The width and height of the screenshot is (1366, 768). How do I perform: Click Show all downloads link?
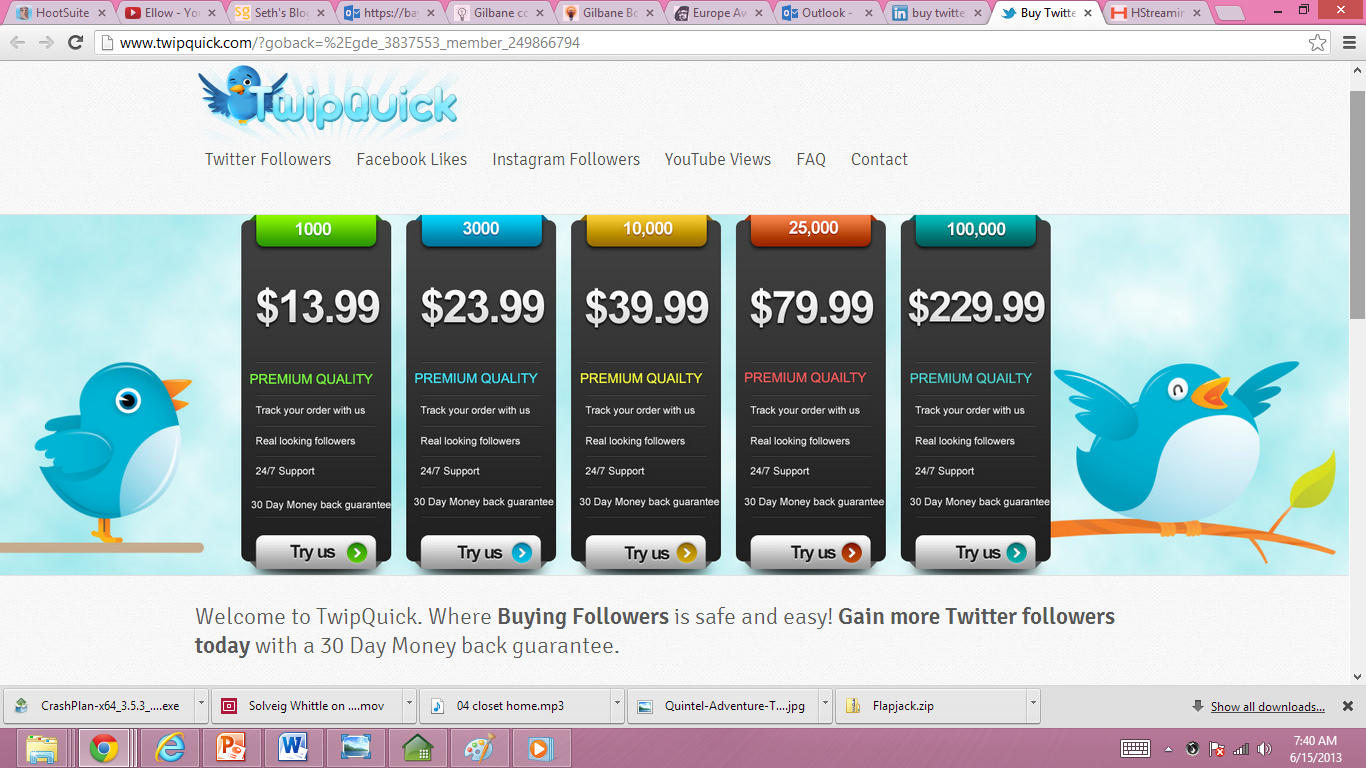click(x=1267, y=706)
